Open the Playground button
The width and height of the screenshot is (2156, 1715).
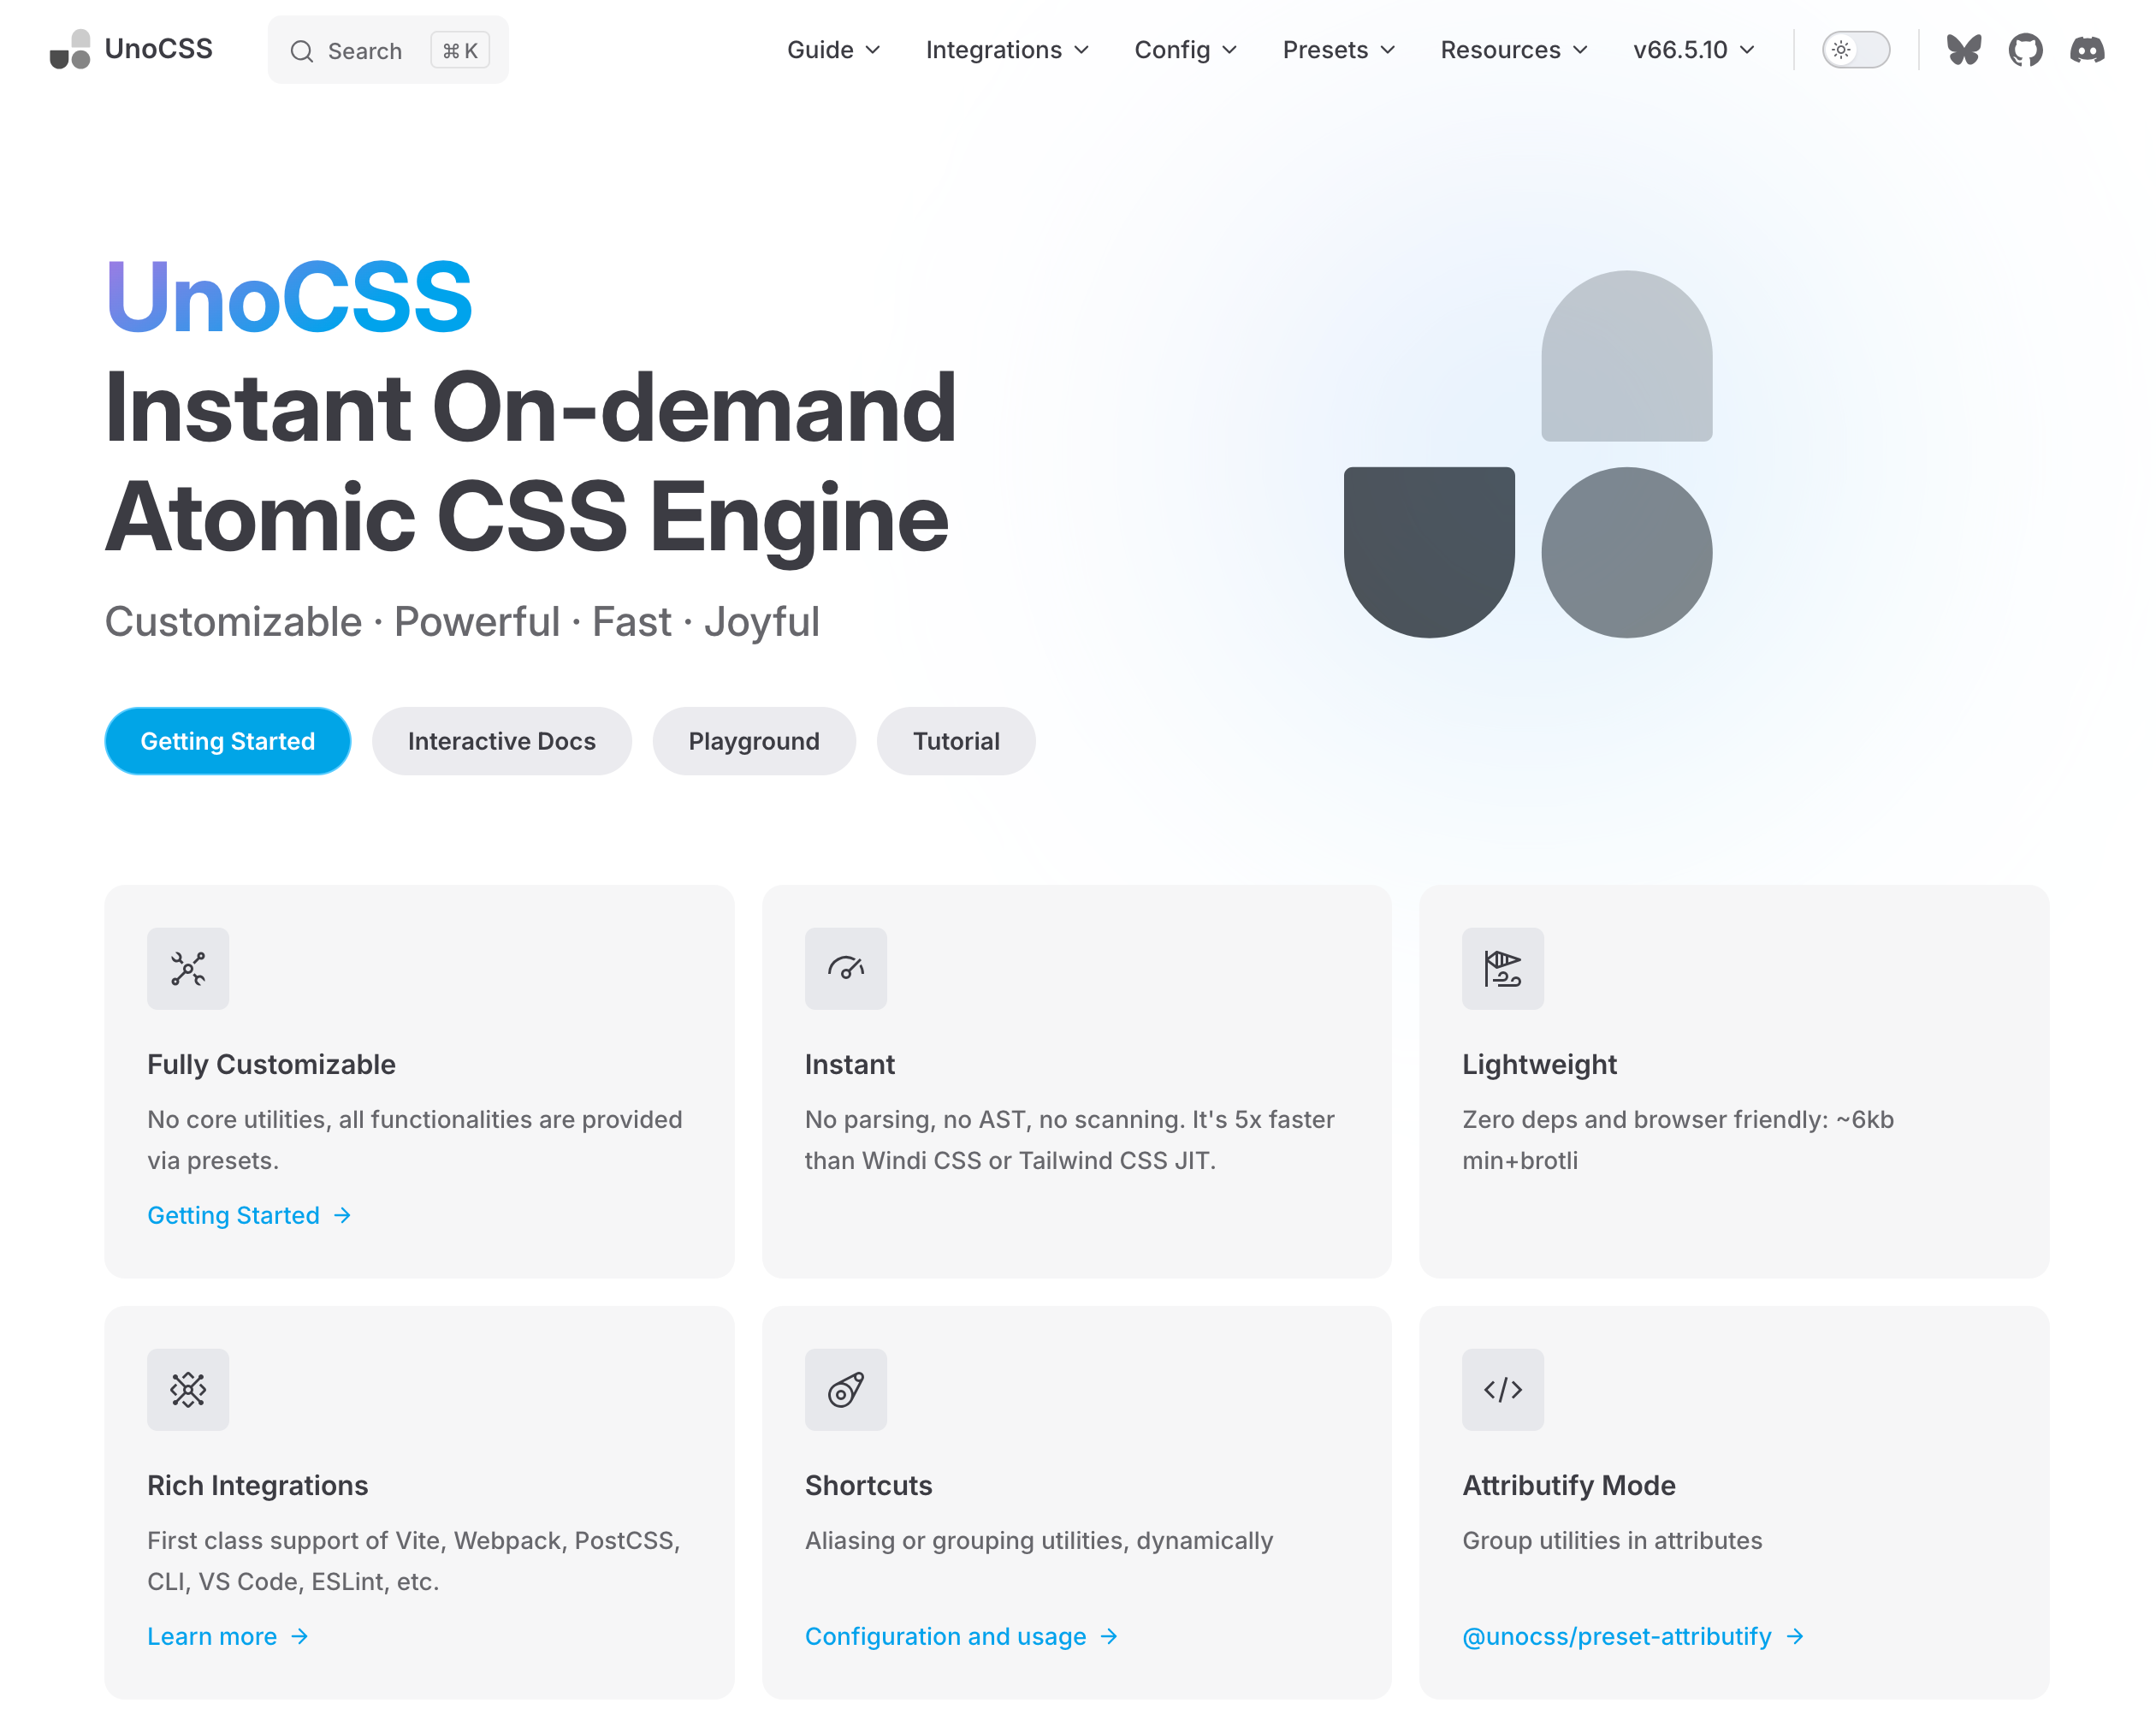pos(754,741)
